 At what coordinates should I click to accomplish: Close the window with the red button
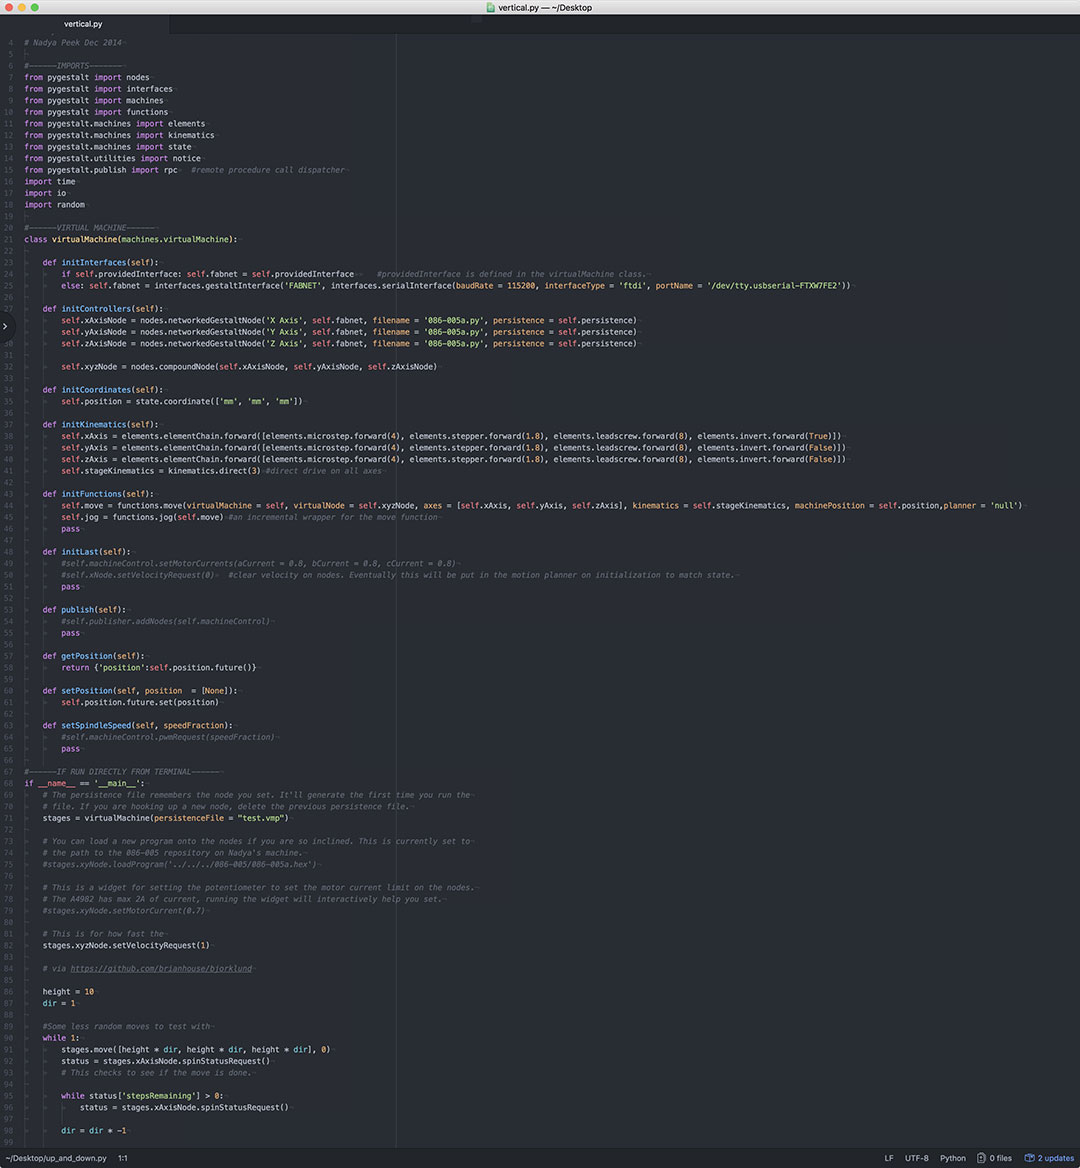point(9,7)
